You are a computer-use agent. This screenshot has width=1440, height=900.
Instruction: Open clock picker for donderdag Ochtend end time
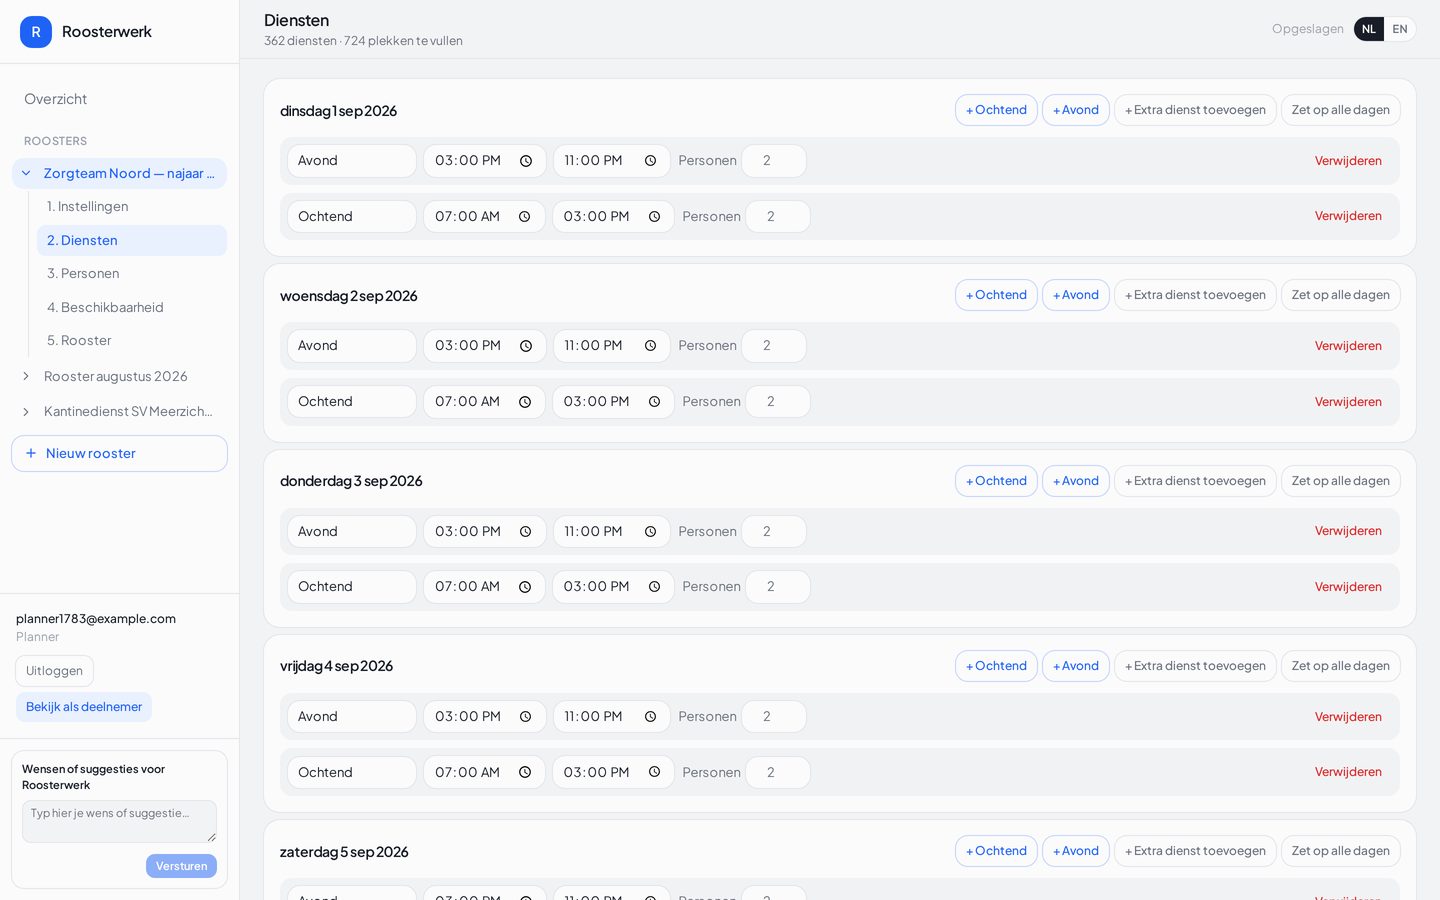[x=654, y=587]
